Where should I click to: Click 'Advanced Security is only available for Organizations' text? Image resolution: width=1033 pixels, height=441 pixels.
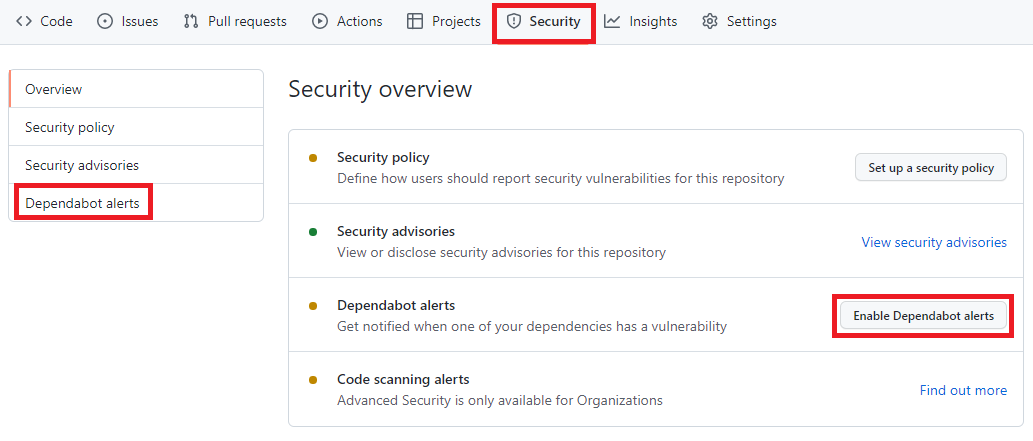point(499,400)
